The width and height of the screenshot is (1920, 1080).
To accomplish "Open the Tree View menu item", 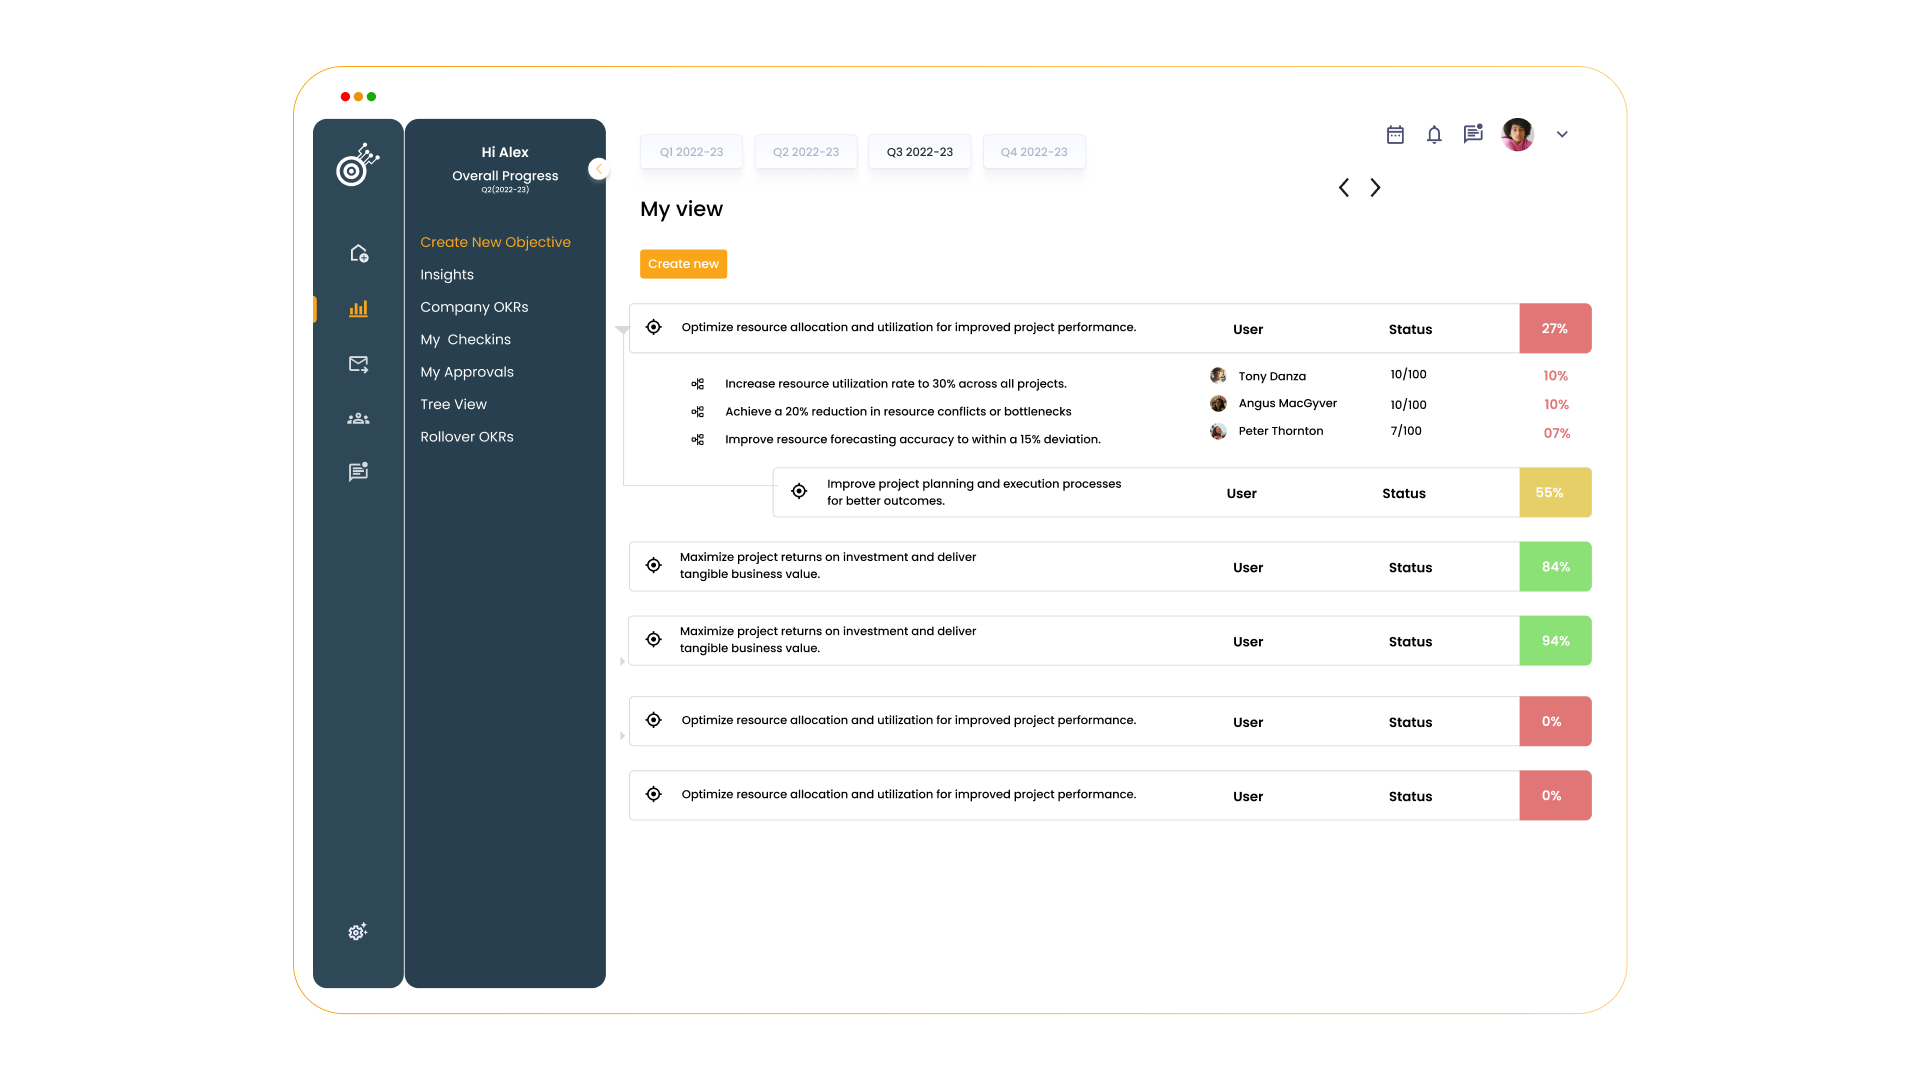I will (x=453, y=404).
